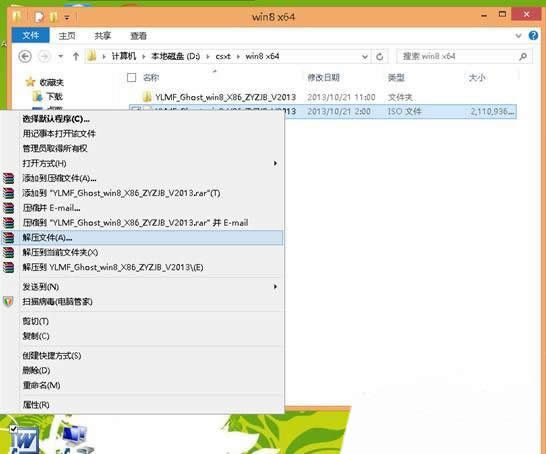Select 解压文件(A)... from context menu
The image size is (546, 454).
click(142, 237)
